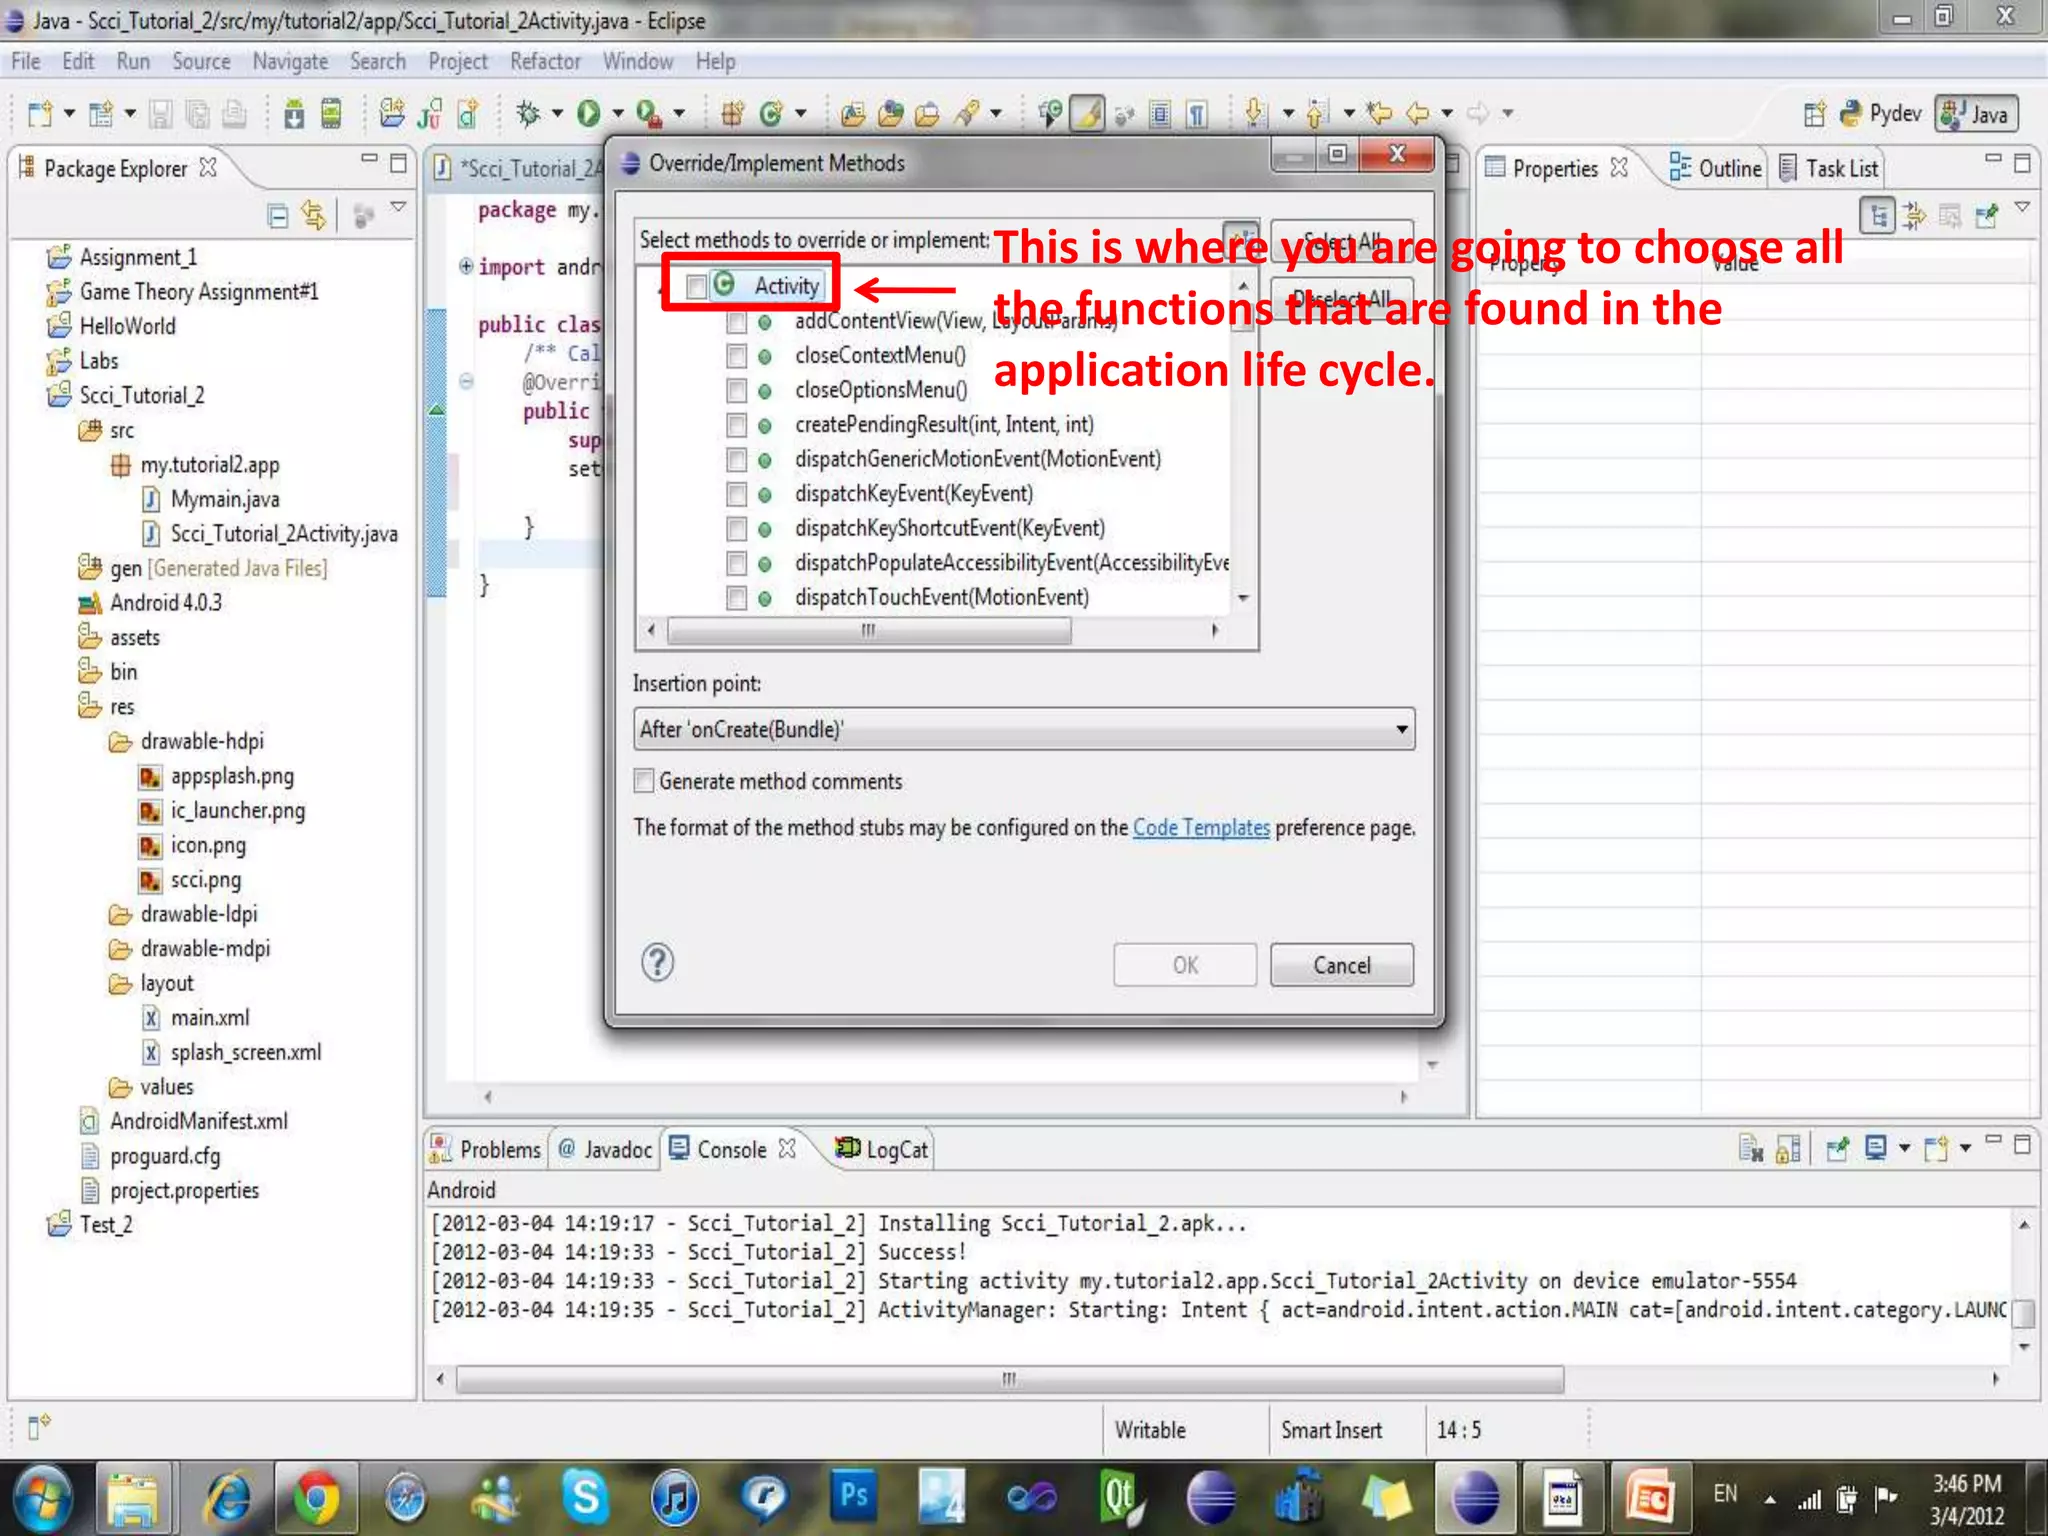Screen dimensions: 2048x1536
Task: Open the Insertion point dropdown
Action: [1024, 729]
